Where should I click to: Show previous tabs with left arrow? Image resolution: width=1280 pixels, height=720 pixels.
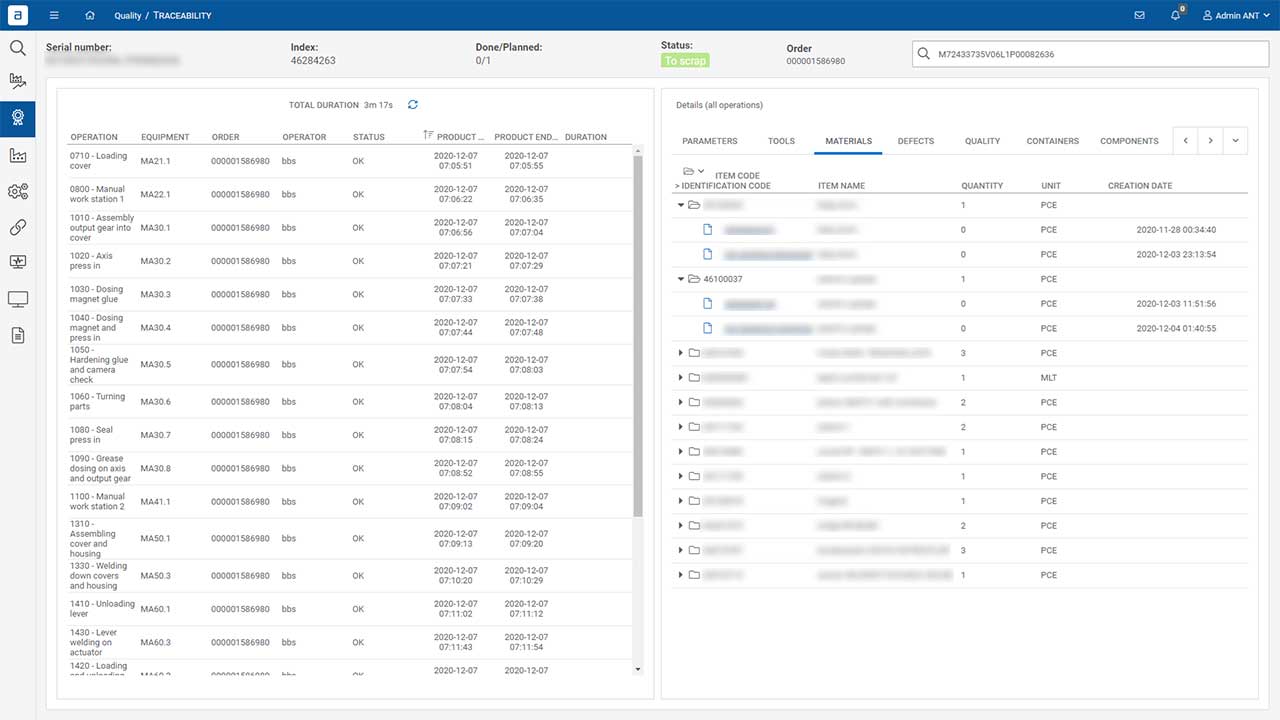(x=1186, y=141)
